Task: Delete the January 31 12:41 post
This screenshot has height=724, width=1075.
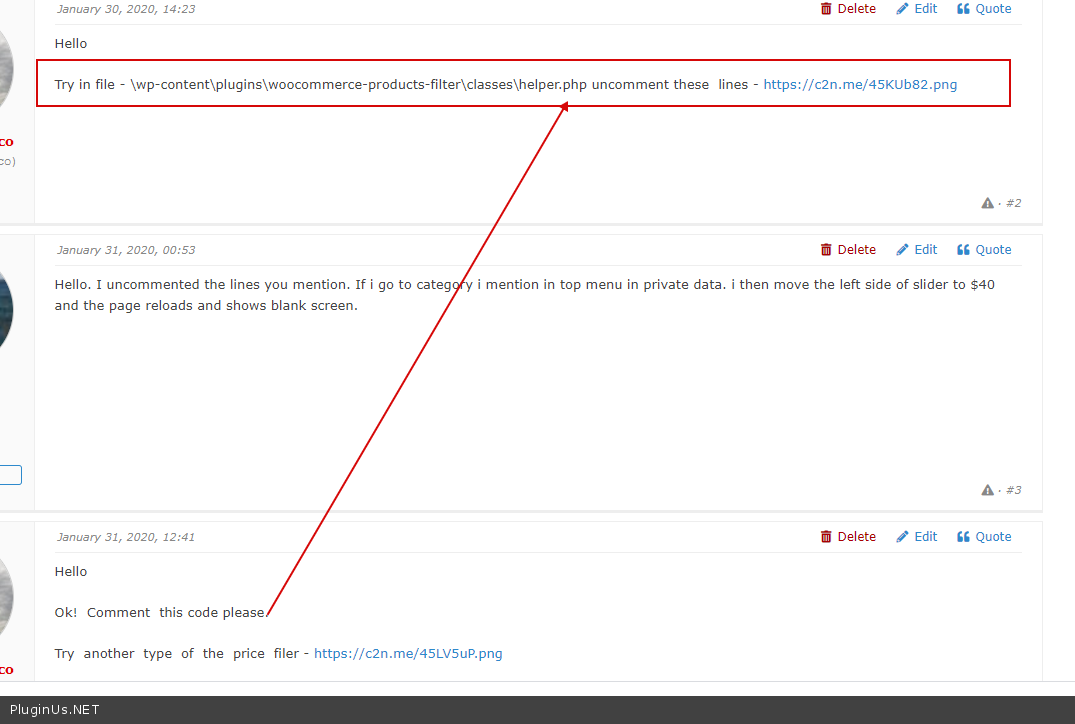Action: [x=848, y=537]
